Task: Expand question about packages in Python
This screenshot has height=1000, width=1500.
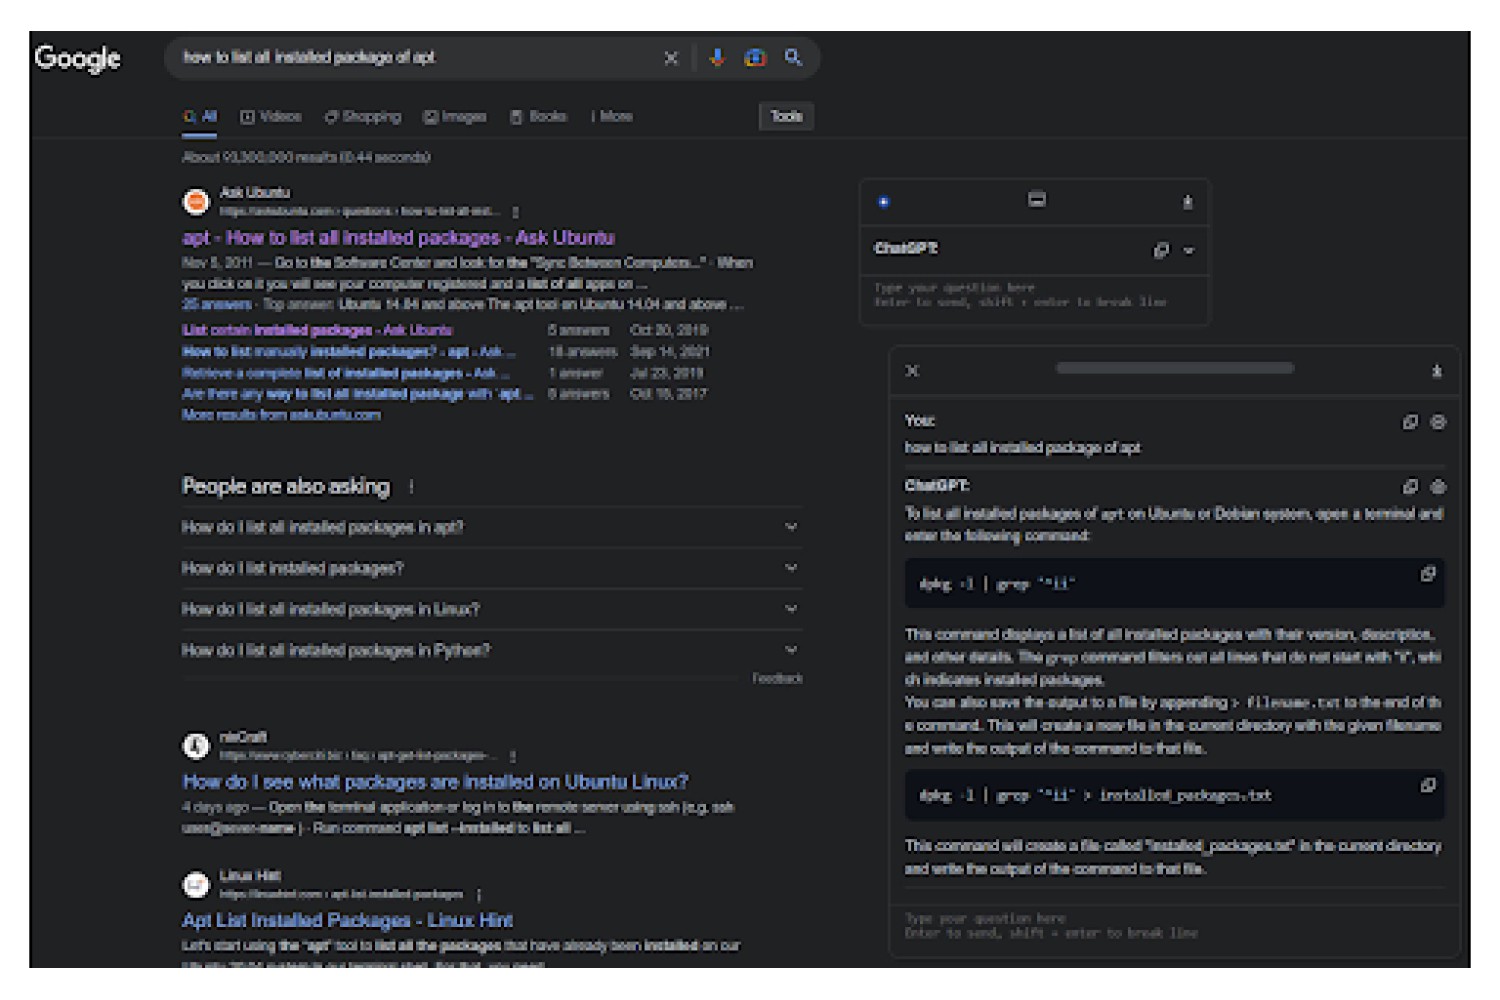Action: 492,650
